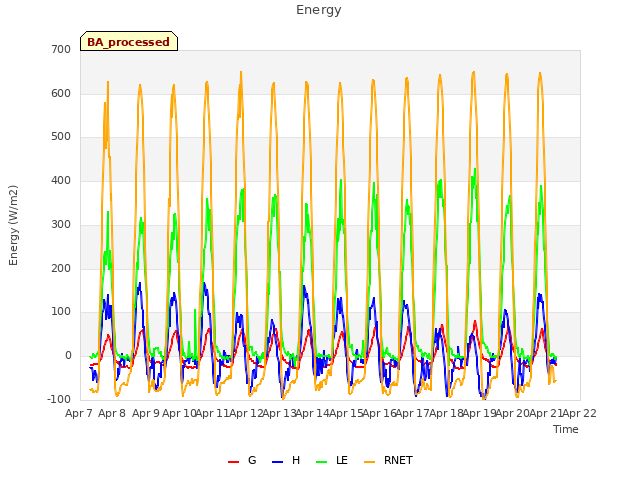The width and height of the screenshot is (640, 480).
Task: Click the Apr 12 x-axis tick label
Action: pos(246,413)
